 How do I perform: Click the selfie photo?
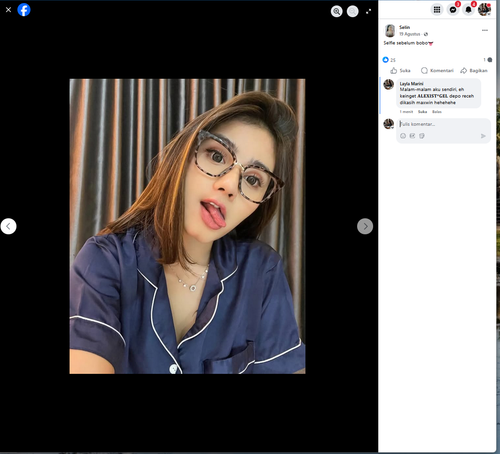pos(187,226)
